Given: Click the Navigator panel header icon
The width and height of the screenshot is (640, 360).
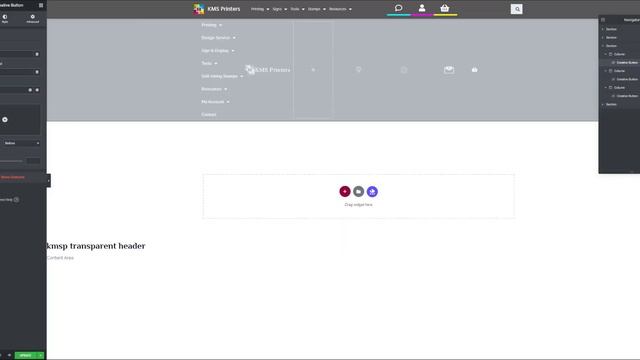Looking at the screenshot, I should [603, 20].
